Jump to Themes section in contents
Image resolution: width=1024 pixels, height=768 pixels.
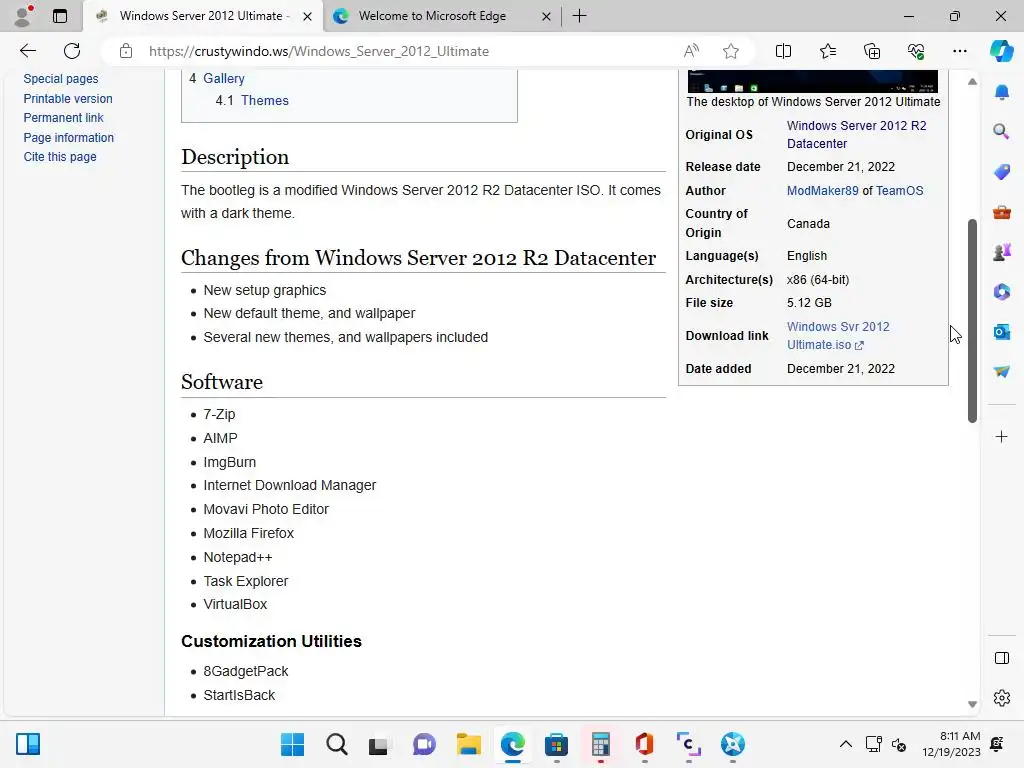point(264,101)
